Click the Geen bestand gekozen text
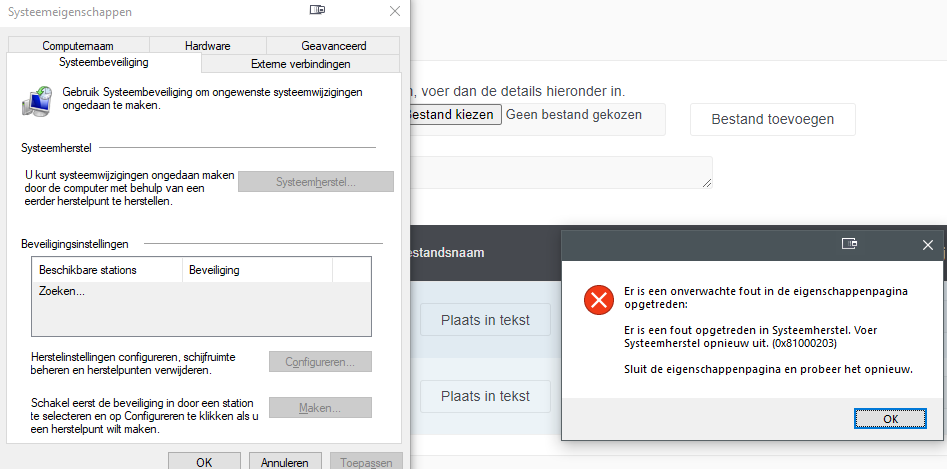Viewport: 947px width, 469px height. click(574, 114)
